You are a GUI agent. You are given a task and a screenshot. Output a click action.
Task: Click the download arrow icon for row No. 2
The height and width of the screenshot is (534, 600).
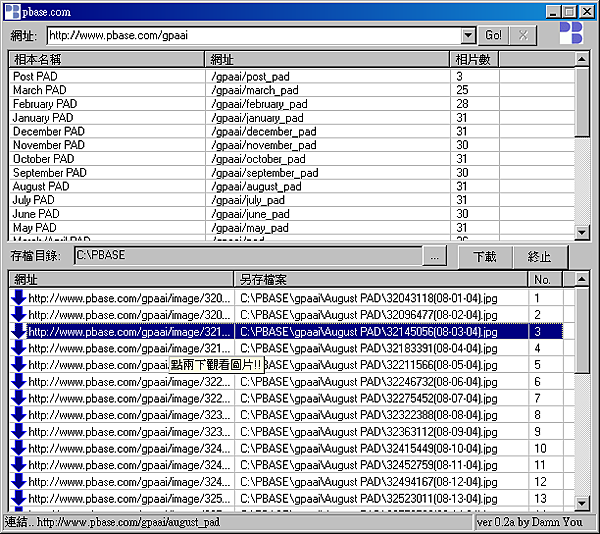coord(18,314)
